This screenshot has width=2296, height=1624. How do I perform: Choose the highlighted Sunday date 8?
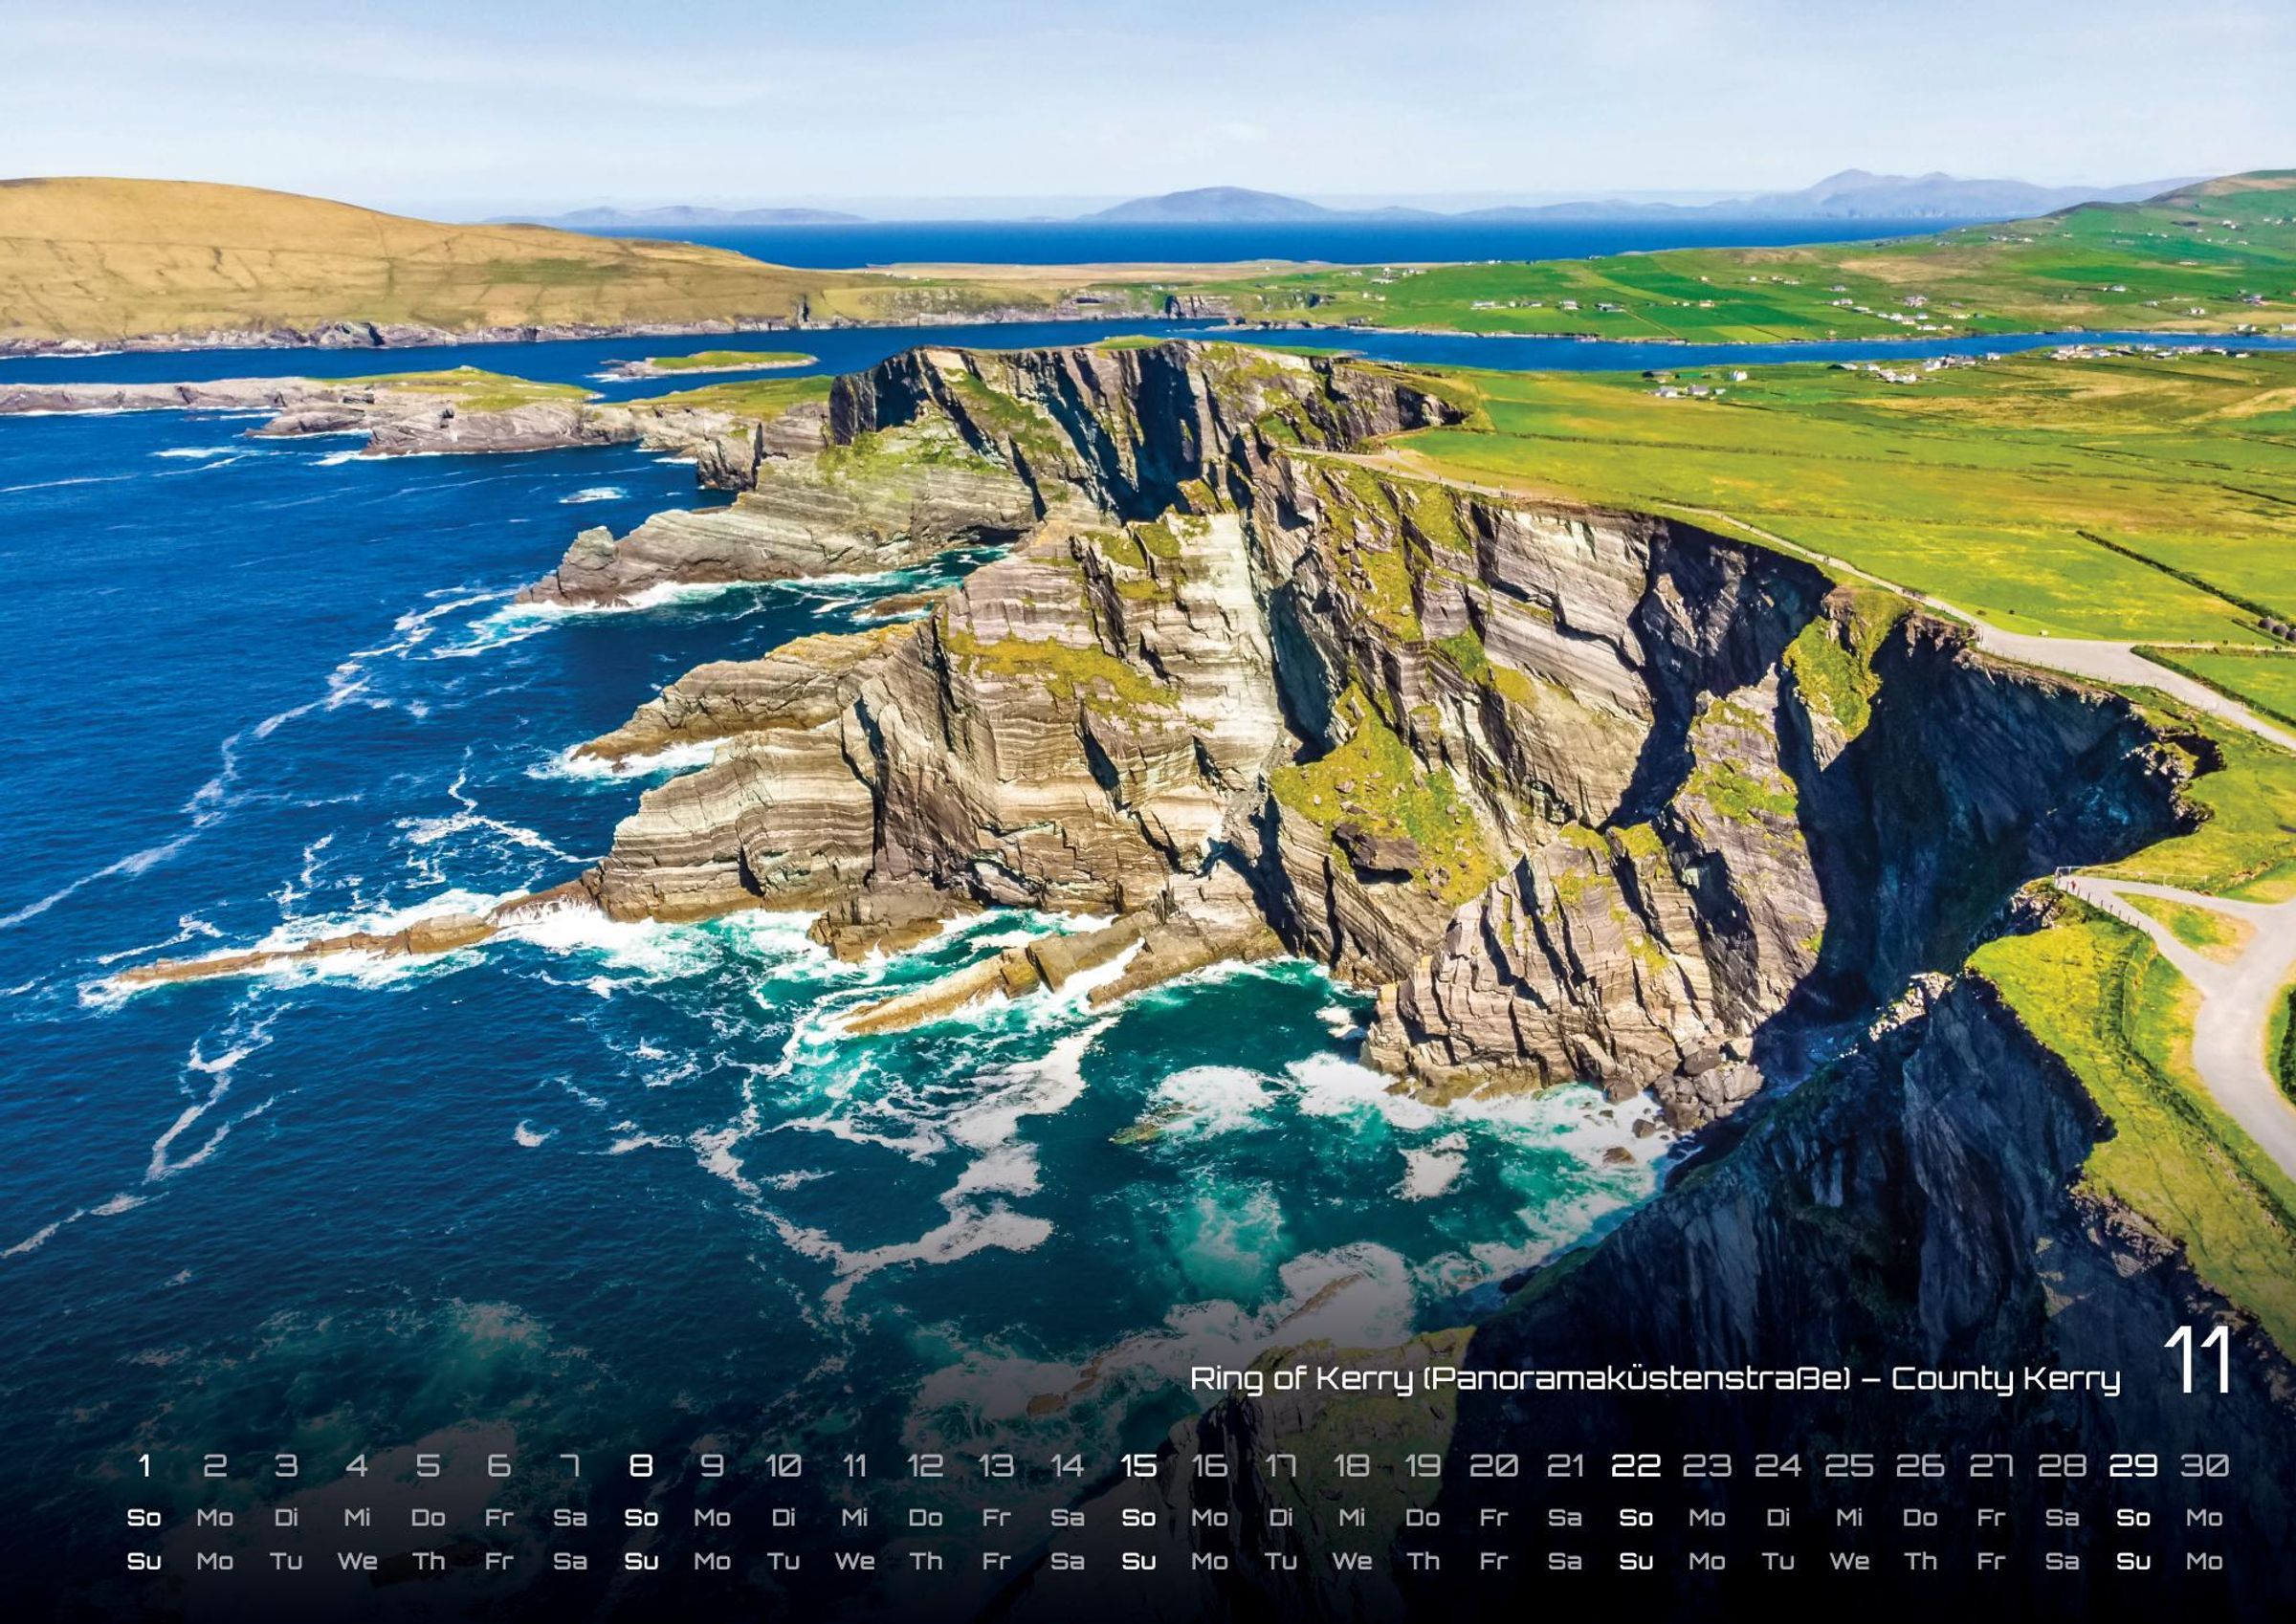[641, 1466]
